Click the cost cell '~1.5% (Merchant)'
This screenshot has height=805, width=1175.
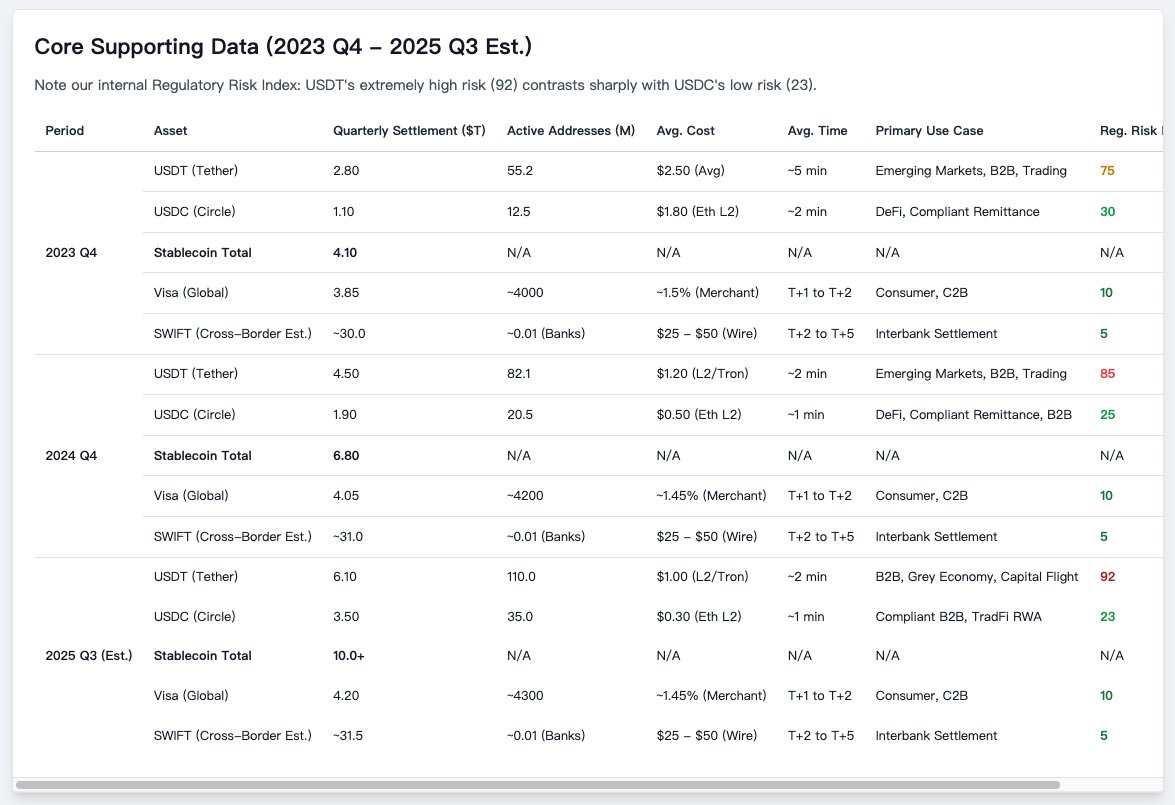[x=707, y=293]
